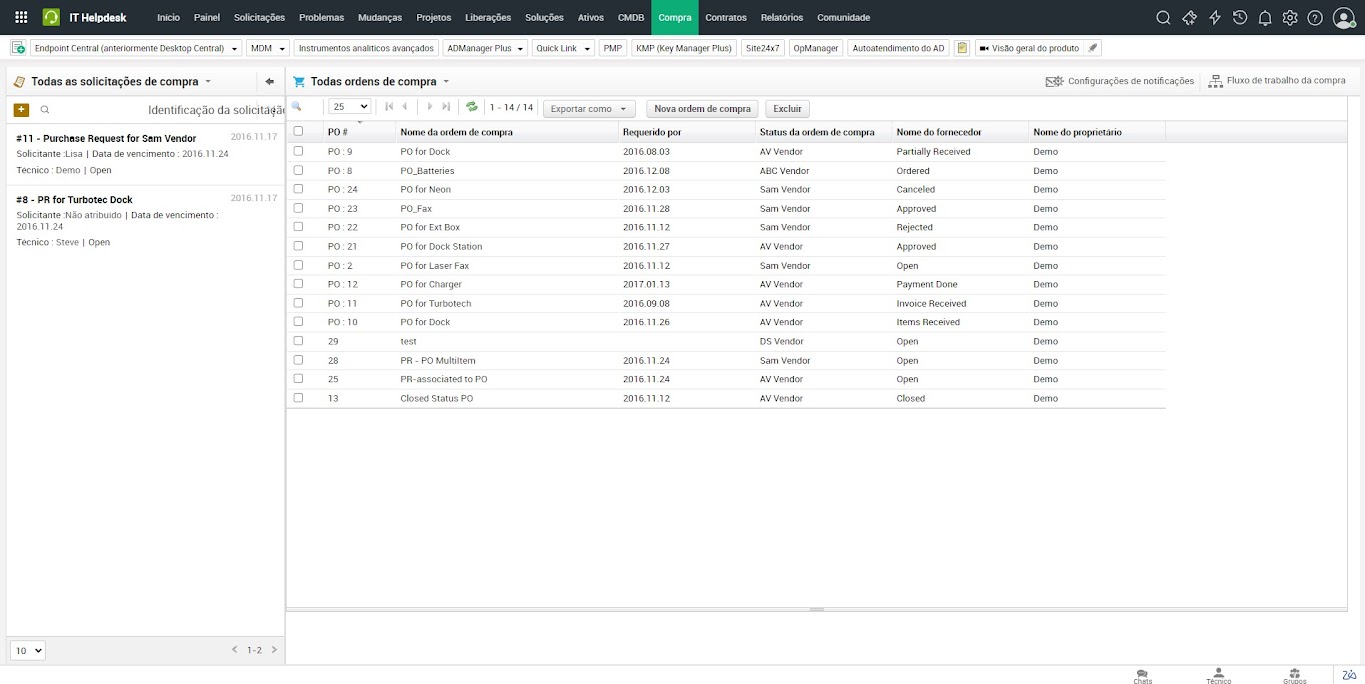The height and width of the screenshot is (684, 1365).
Task: Open the Solicitações tab
Action: point(259,17)
